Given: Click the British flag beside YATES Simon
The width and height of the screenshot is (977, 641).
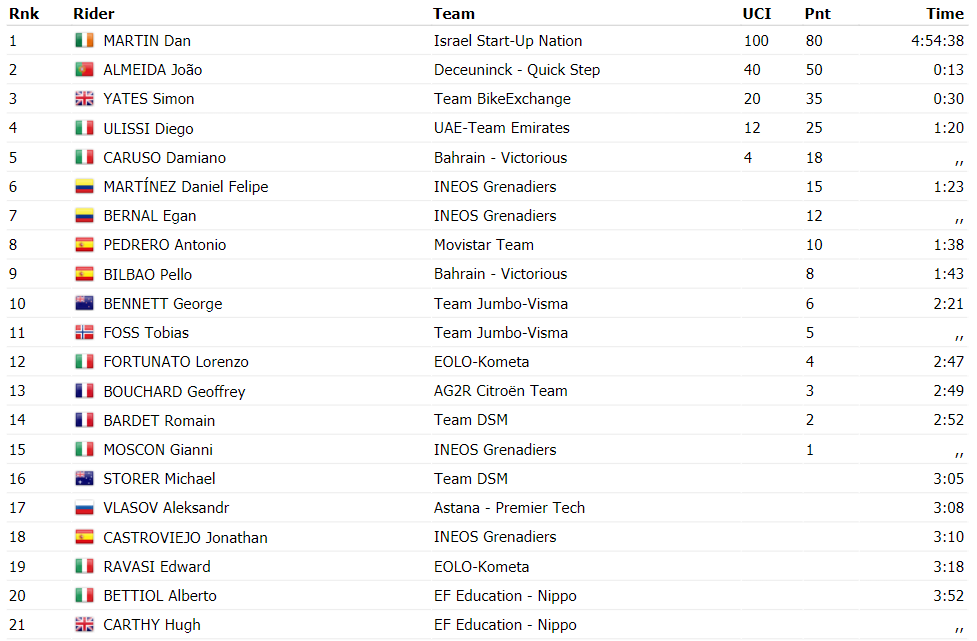Looking at the screenshot, I should pos(84,98).
